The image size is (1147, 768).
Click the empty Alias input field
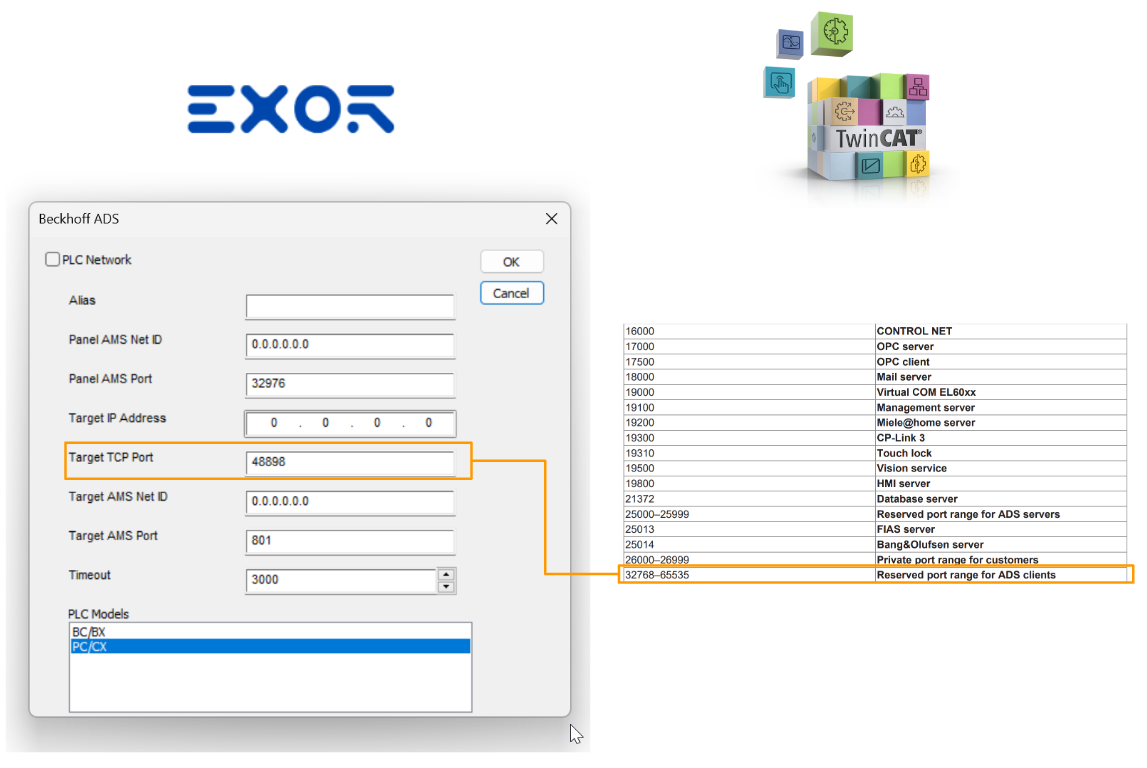349,306
